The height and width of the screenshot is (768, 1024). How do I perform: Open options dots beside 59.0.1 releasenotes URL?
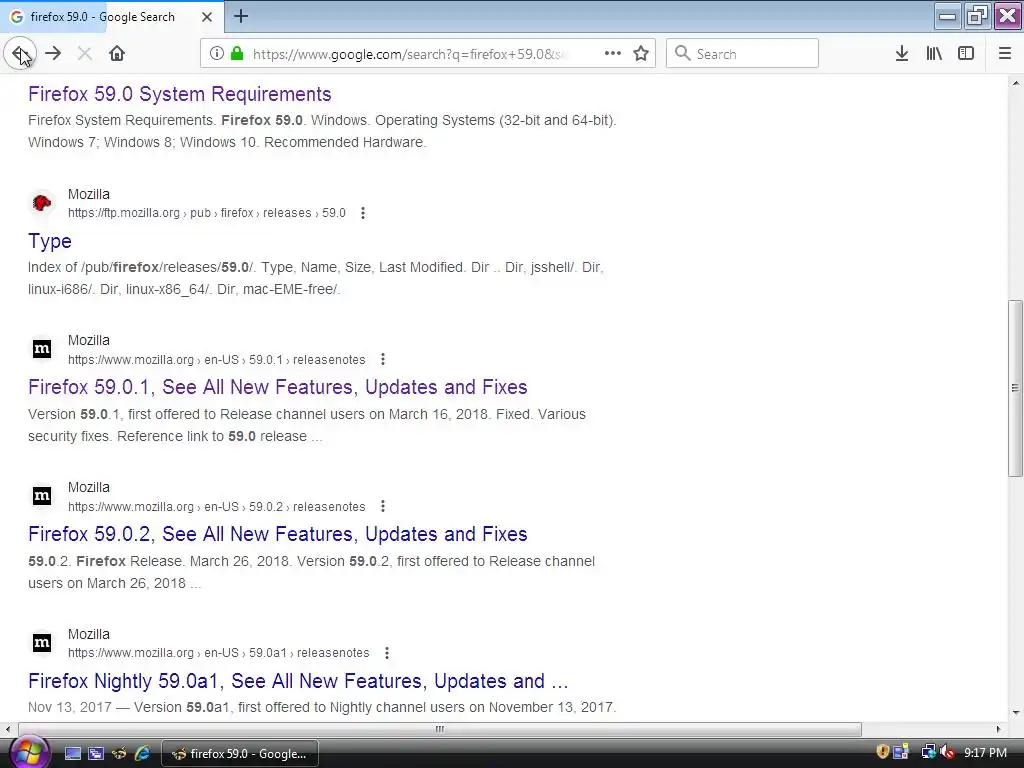click(x=383, y=359)
